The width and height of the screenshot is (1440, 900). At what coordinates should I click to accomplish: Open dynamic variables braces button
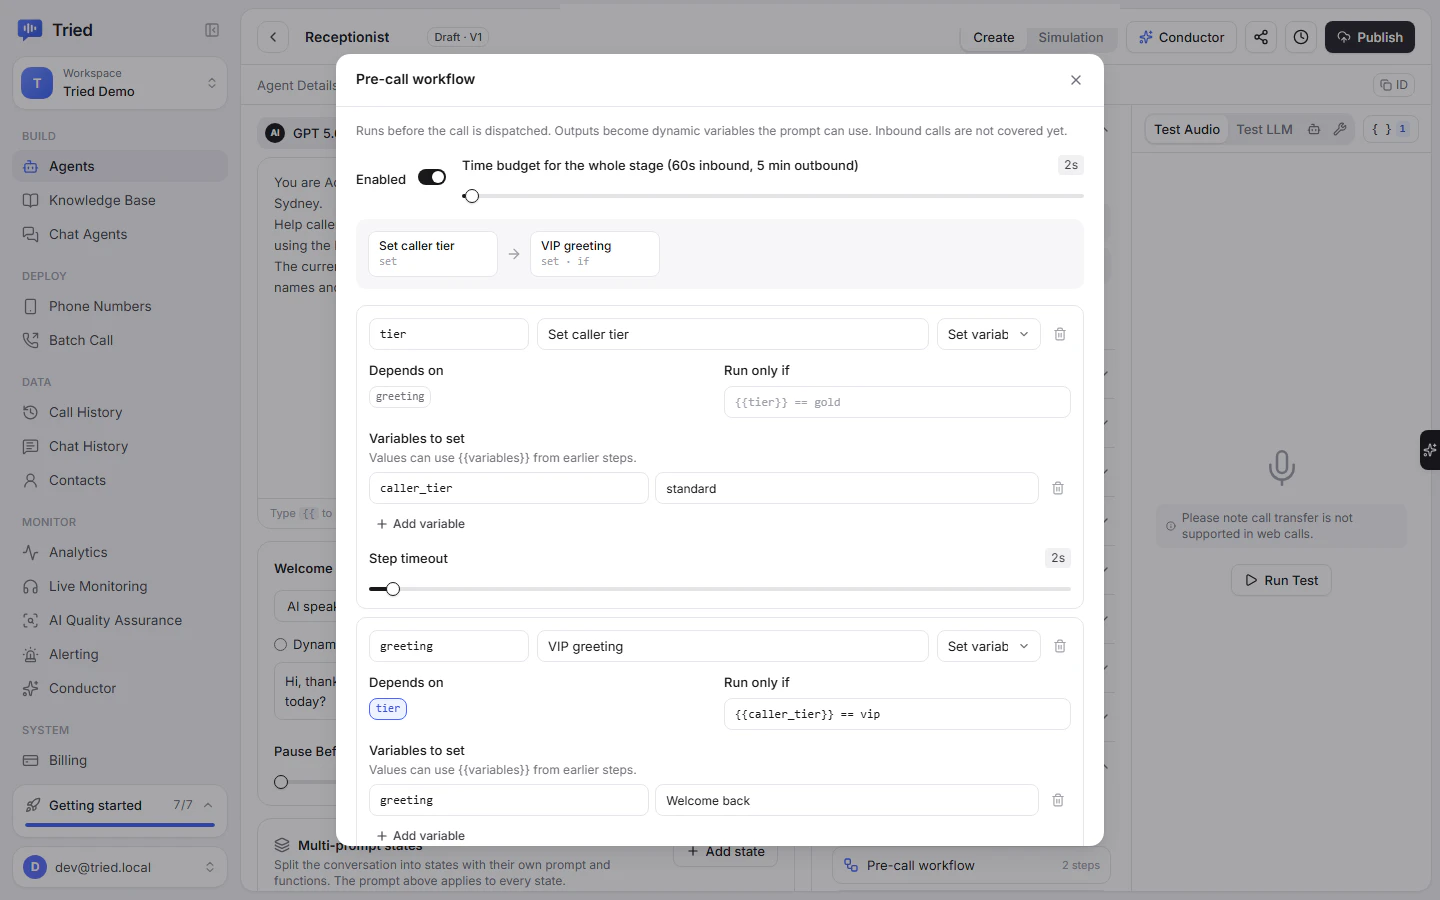coord(1390,129)
